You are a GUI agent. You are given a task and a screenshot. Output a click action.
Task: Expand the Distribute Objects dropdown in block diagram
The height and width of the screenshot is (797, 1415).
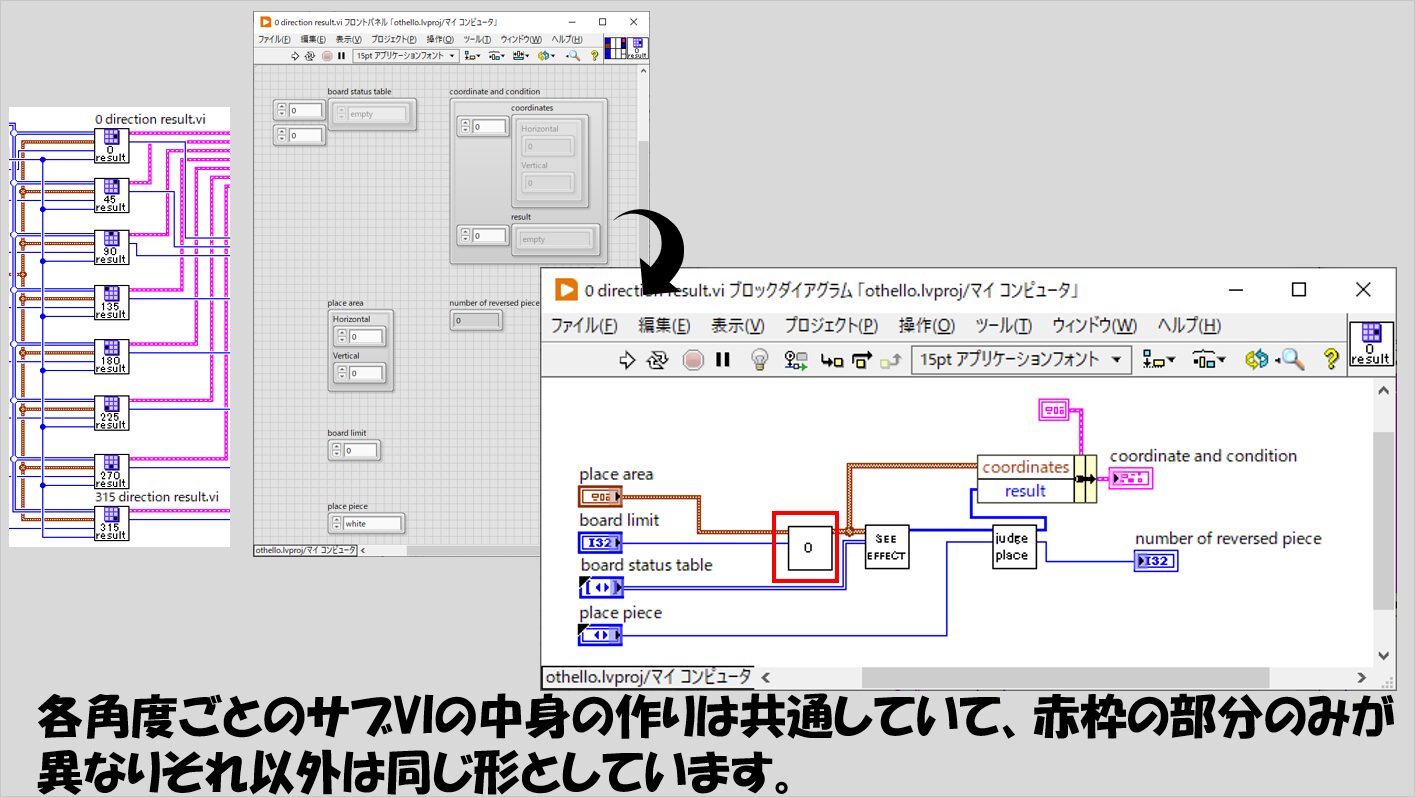click(x=1209, y=360)
